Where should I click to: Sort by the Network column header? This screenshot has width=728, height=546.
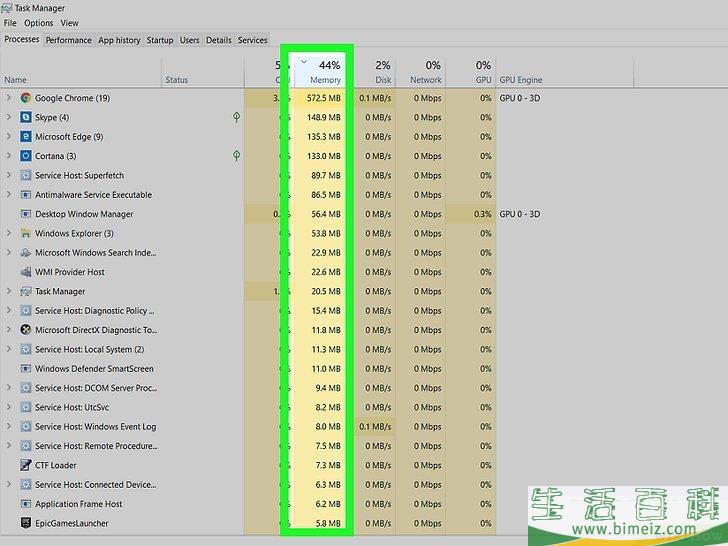(425, 72)
